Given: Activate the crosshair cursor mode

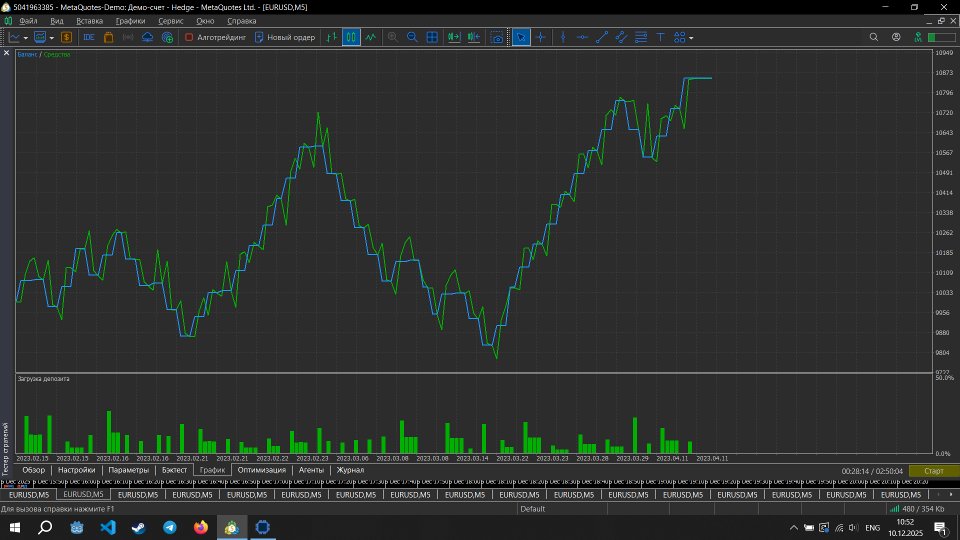Looking at the screenshot, I should click(540, 37).
